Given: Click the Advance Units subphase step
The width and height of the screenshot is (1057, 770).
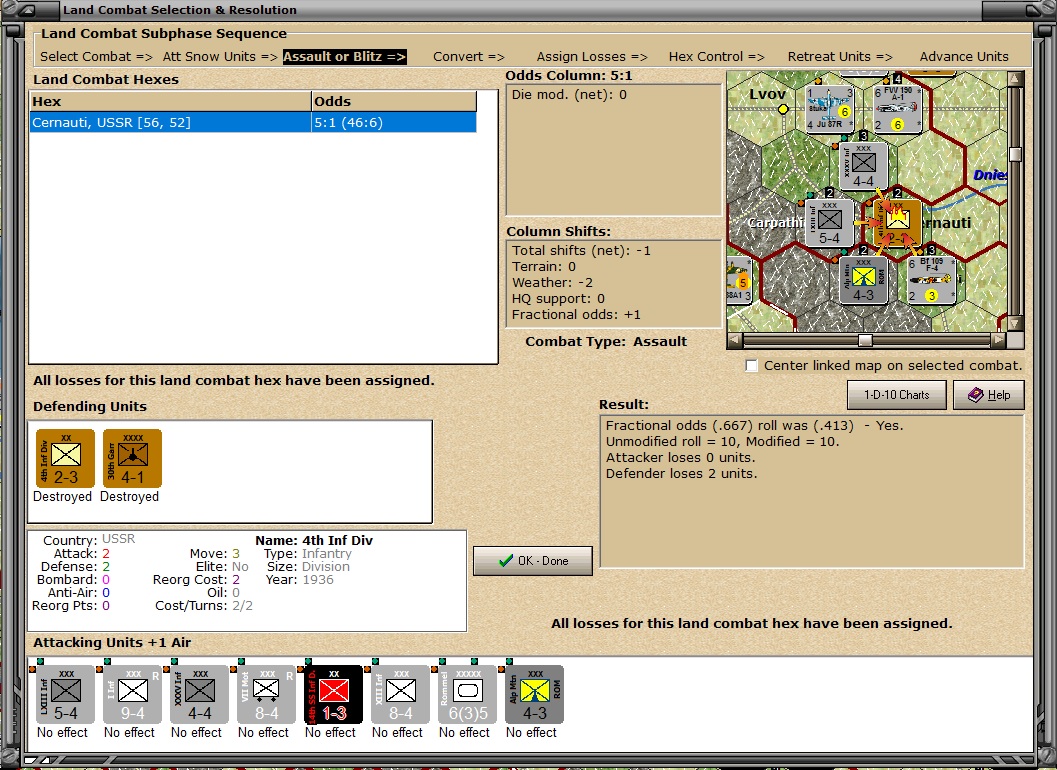Looking at the screenshot, I should (x=964, y=57).
